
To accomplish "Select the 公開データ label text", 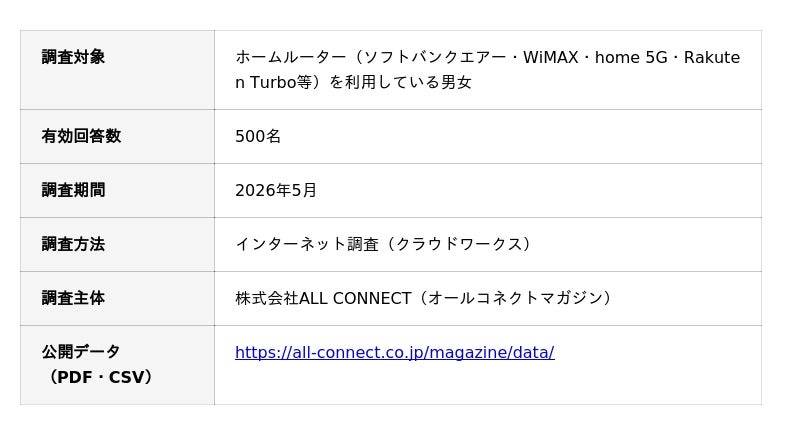I will tap(81, 351).
